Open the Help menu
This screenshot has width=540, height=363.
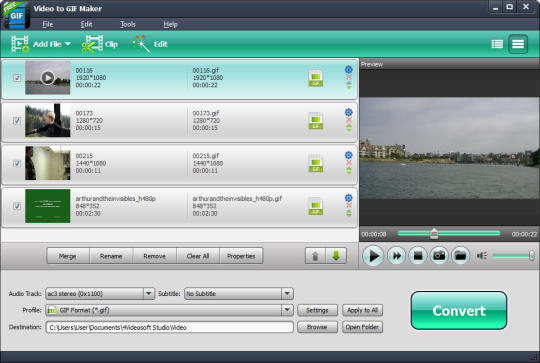pyautogui.click(x=170, y=24)
